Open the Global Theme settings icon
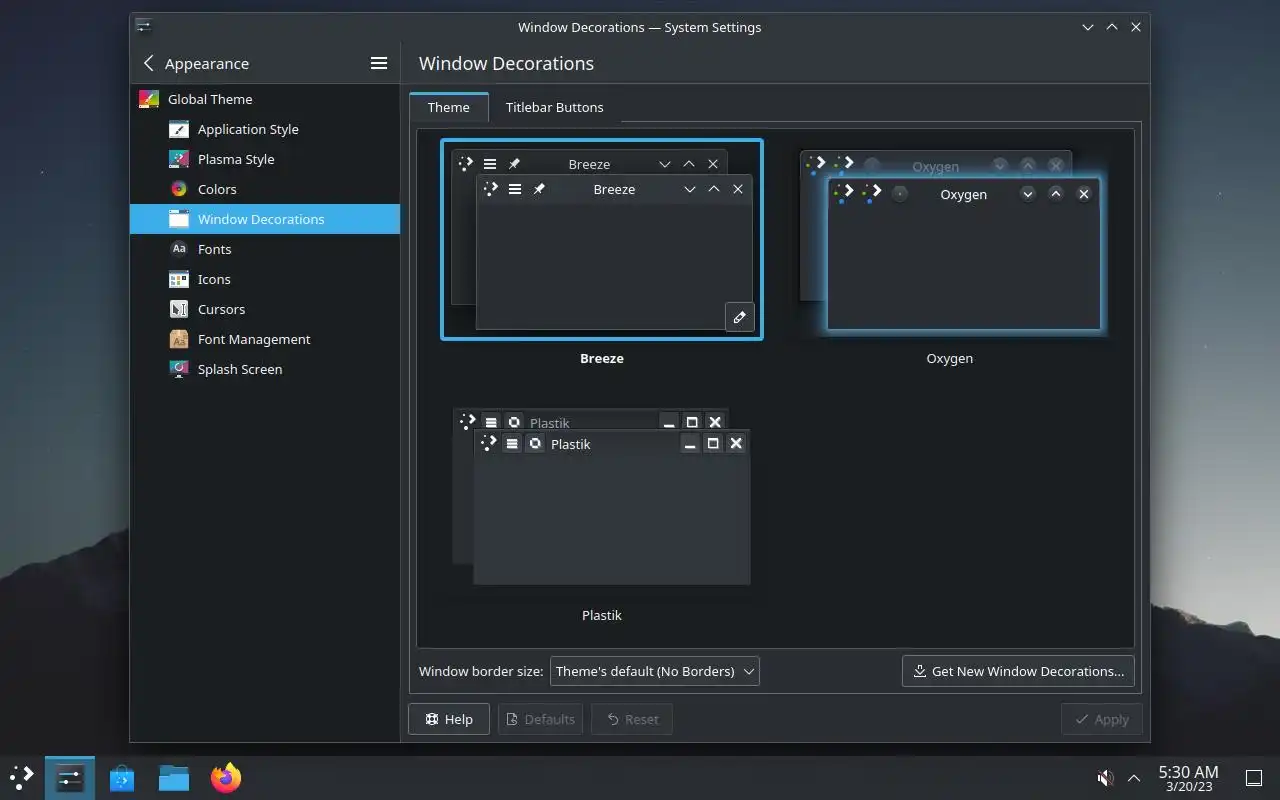 point(149,99)
